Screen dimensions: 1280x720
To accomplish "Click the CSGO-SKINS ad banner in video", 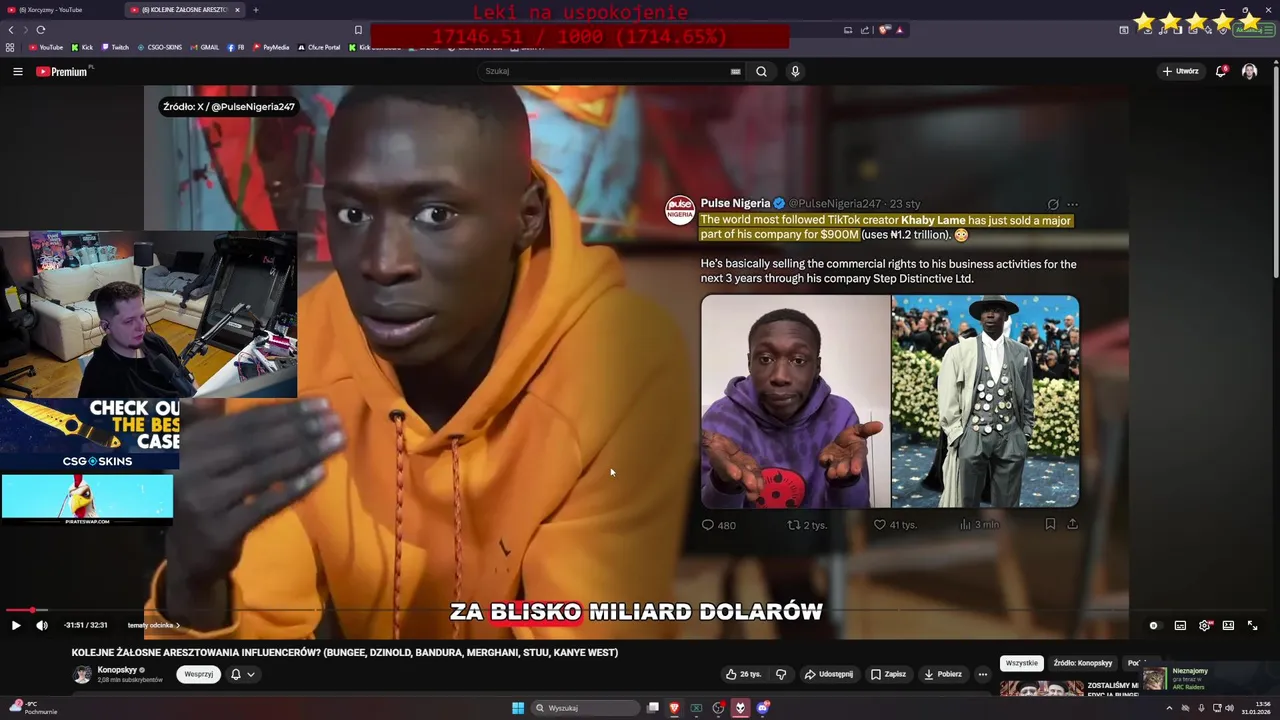I will (x=90, y=434).
